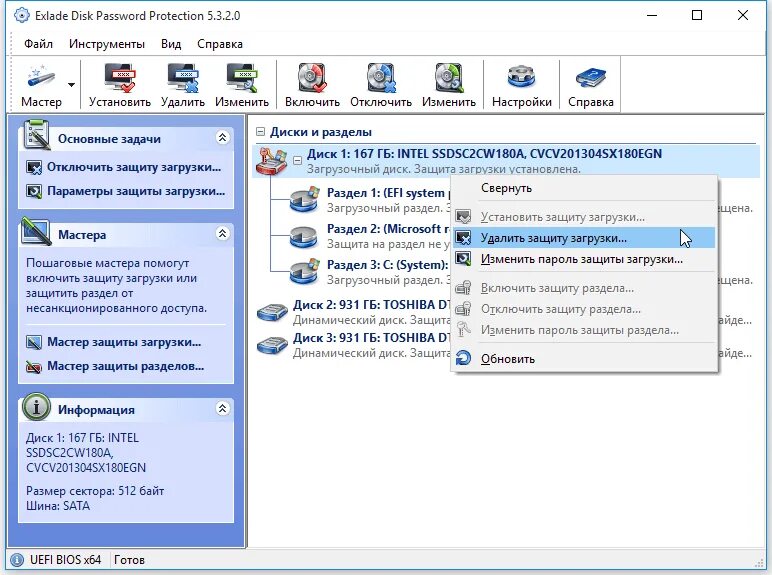
Task: Click Изменить пароль защиты раздела item
Action: pos(584,330)
